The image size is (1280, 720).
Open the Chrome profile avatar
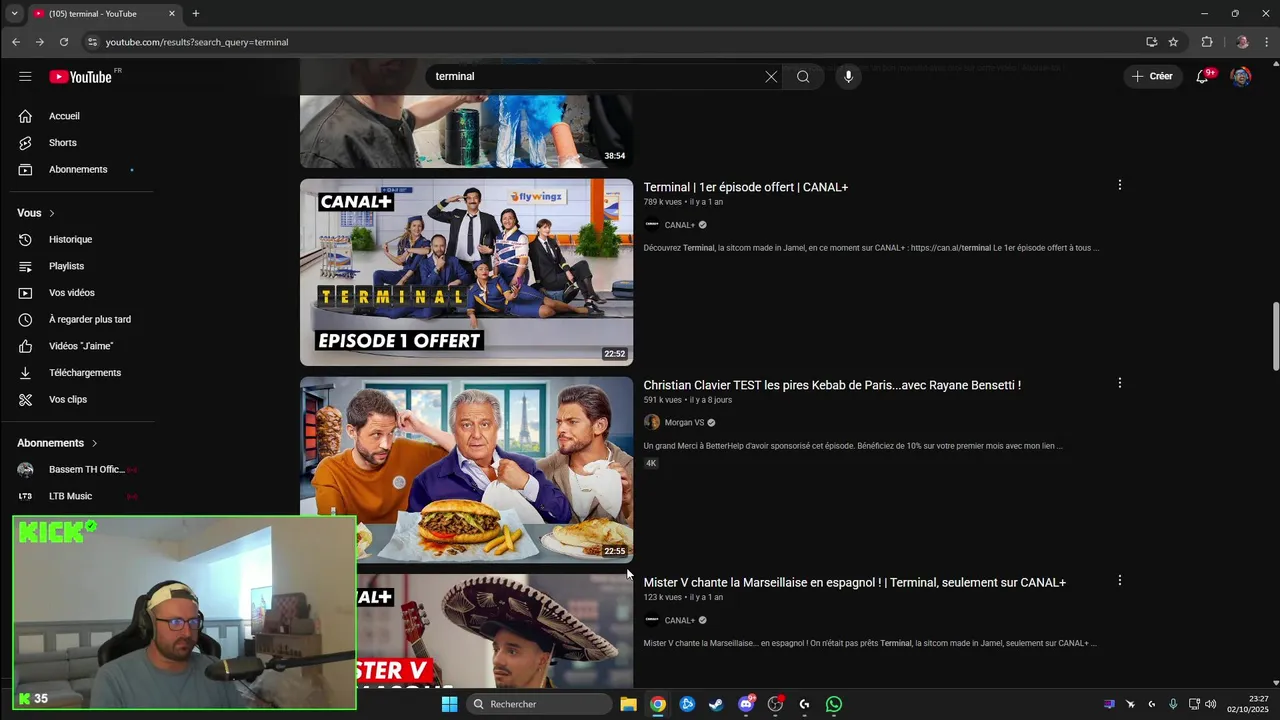pos(1242,42)
